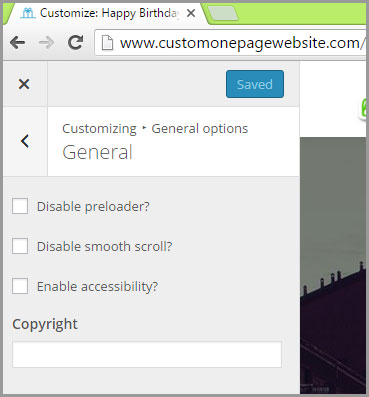Click the browser back arrow
This screenshot has width=369, height=397.
[17, 42]
